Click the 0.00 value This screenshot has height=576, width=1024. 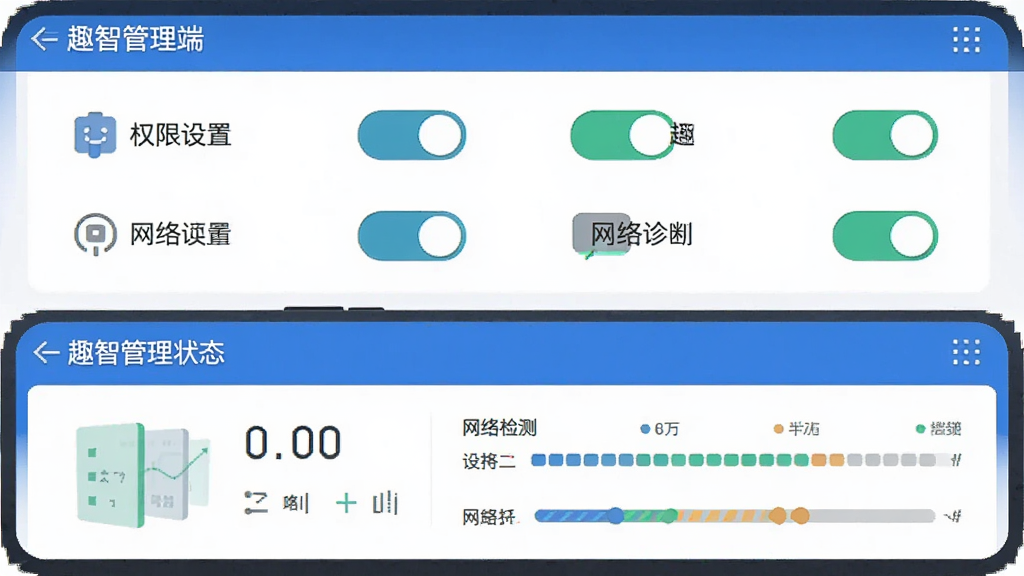(x=293, y=443)
